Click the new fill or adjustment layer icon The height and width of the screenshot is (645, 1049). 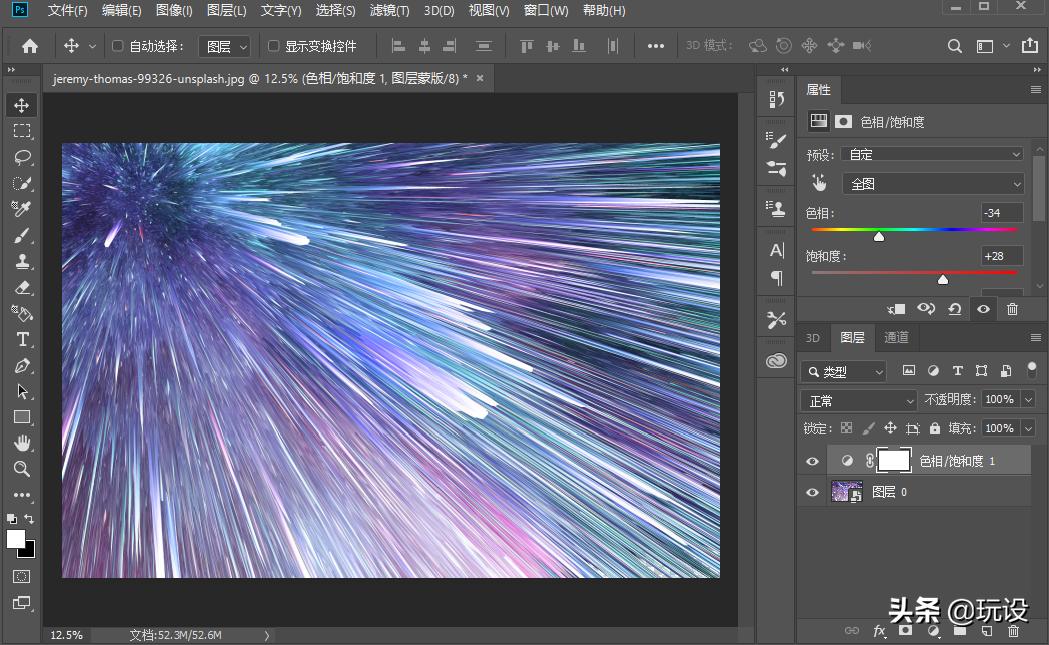[x=934, y=631]
